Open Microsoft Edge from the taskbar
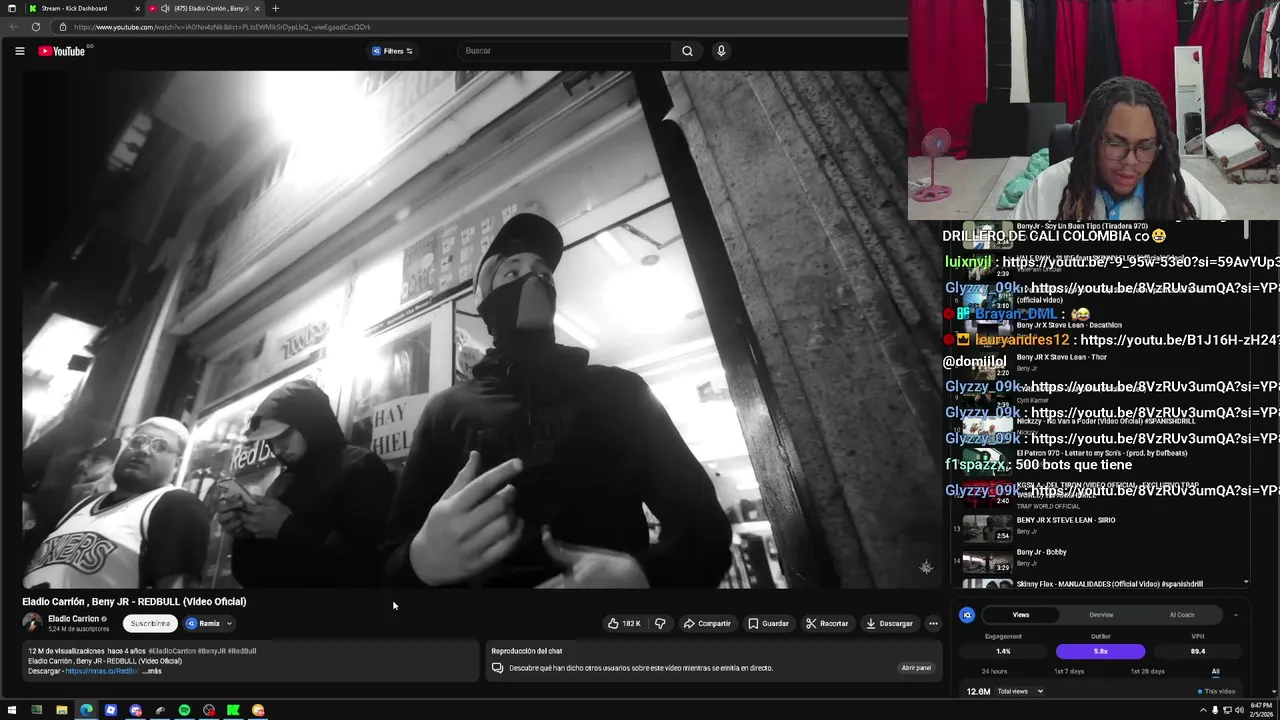 [x=86, y=710]
